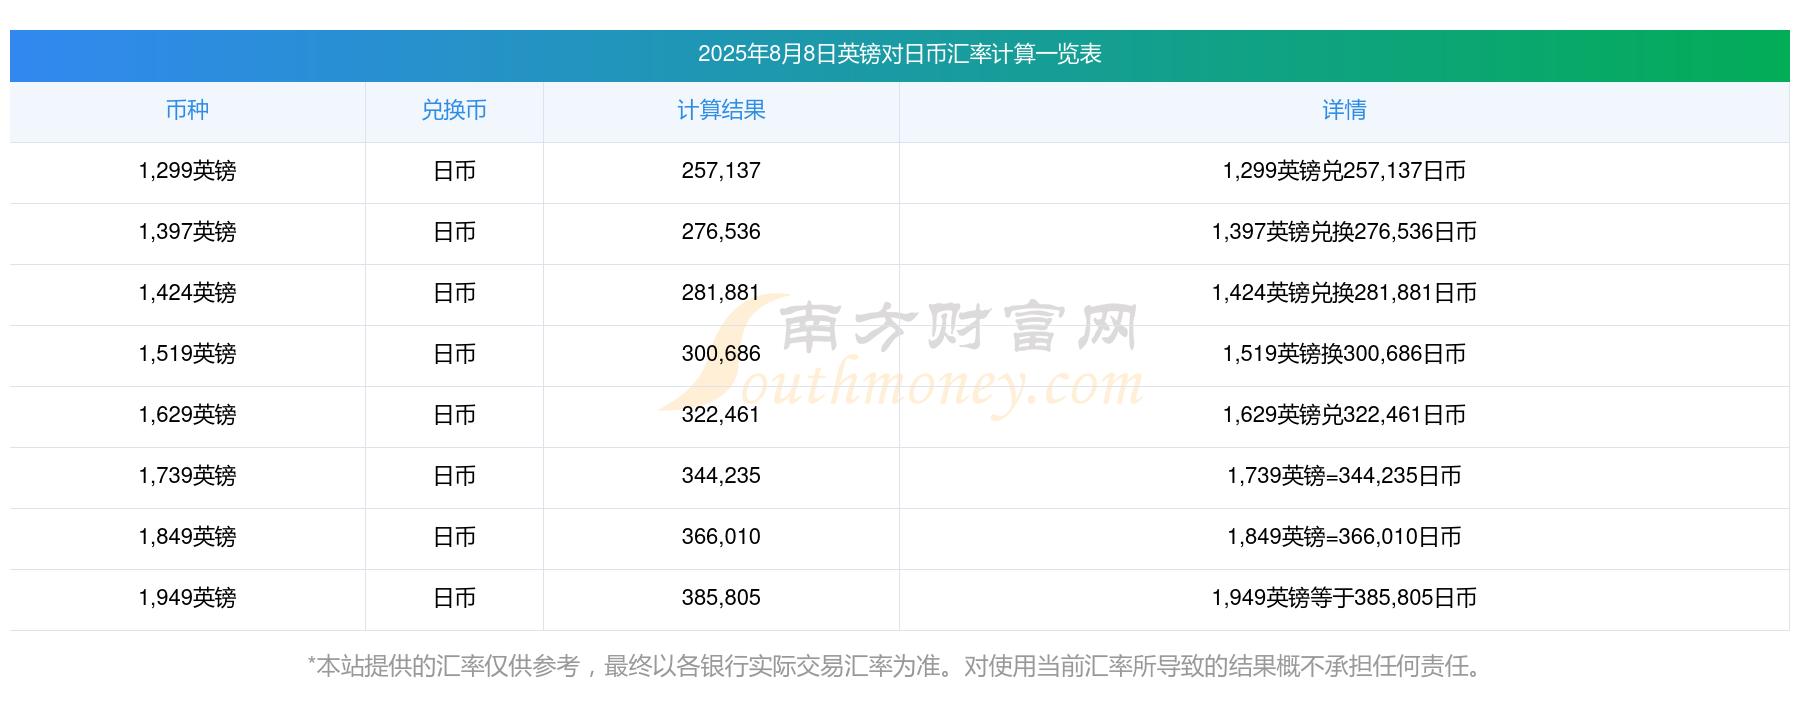Select the 1,739英镑 cell
Viewport: 1800px width, 720px height.
[187, 476]
